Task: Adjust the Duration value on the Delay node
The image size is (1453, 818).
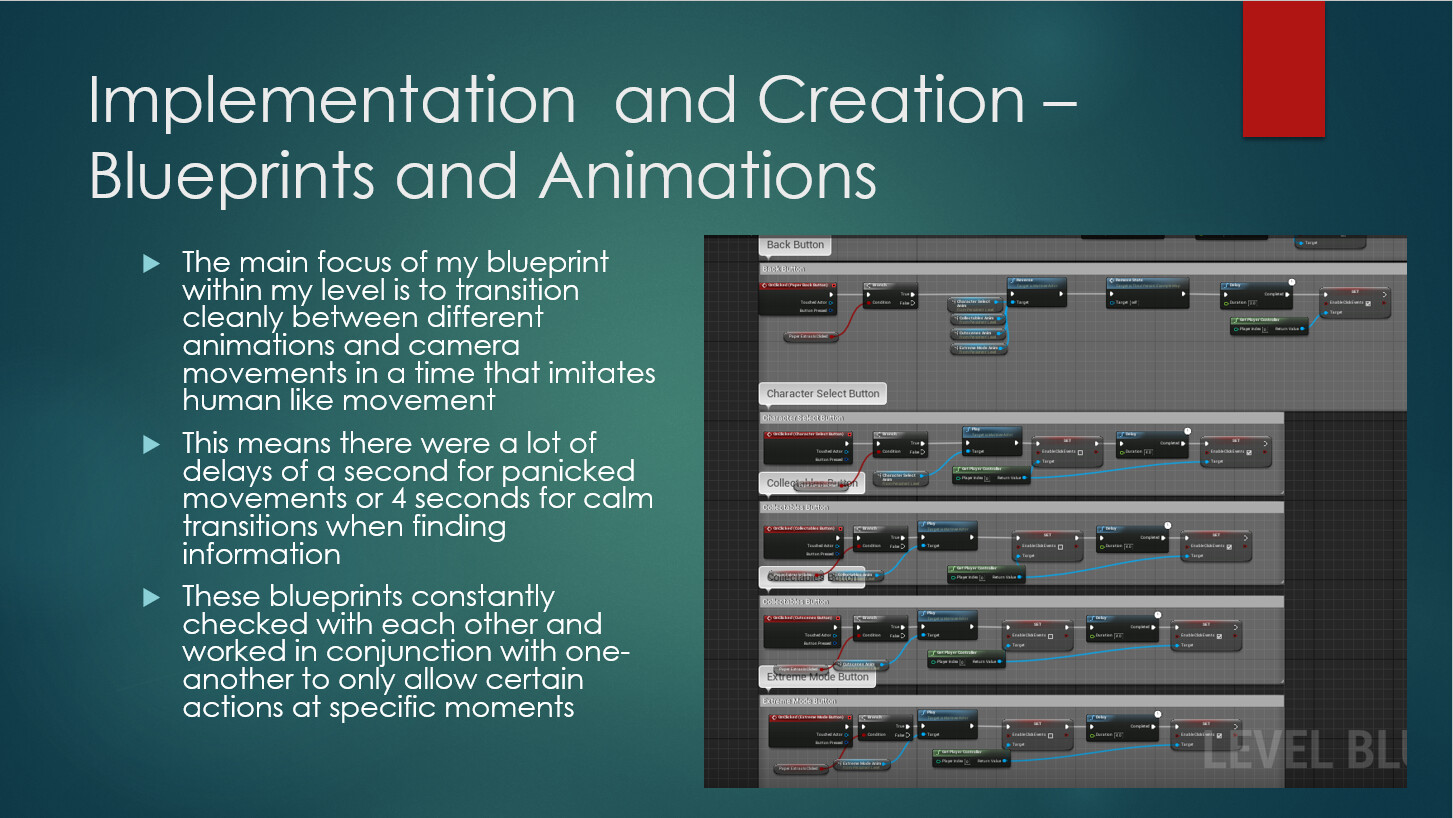Action: (x=1251, y=303)
